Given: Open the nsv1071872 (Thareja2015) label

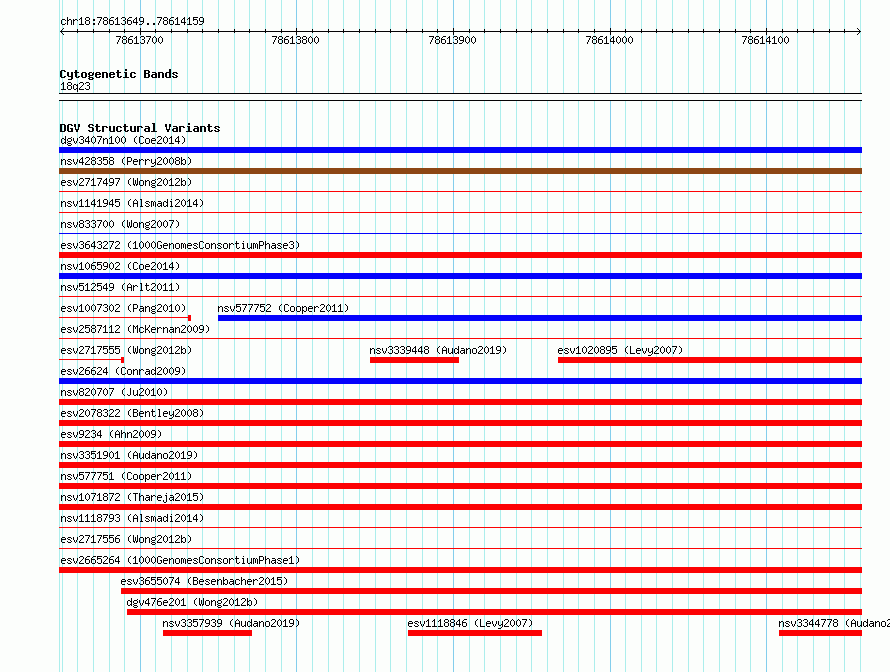Looking at the screenshot, I should [x=132, y=497].
